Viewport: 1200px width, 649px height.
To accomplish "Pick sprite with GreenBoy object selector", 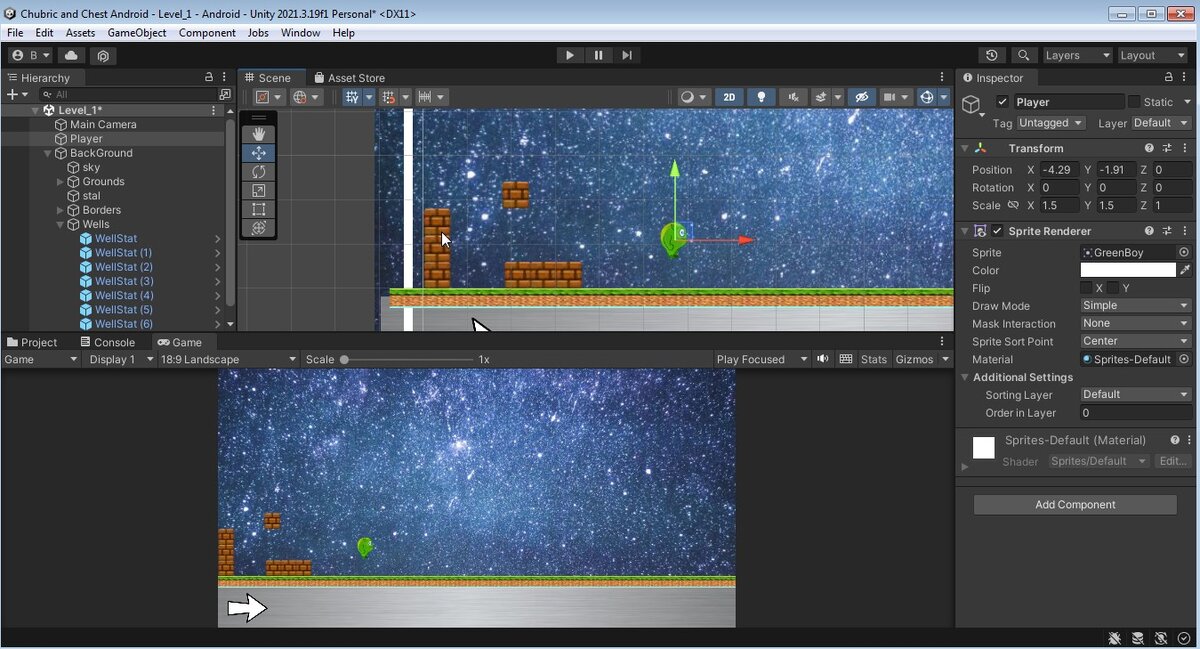I will click(1184, 253).
